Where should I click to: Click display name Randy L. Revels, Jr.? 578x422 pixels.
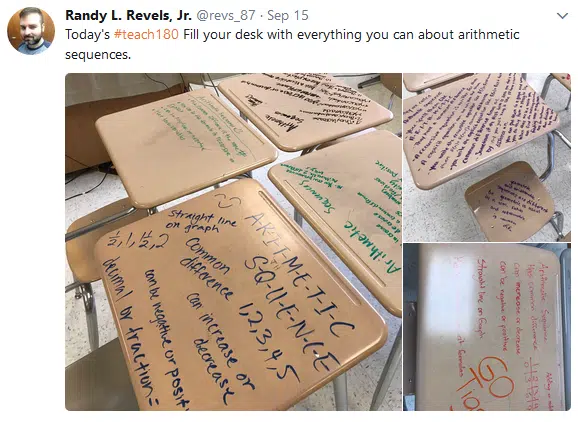128,15
